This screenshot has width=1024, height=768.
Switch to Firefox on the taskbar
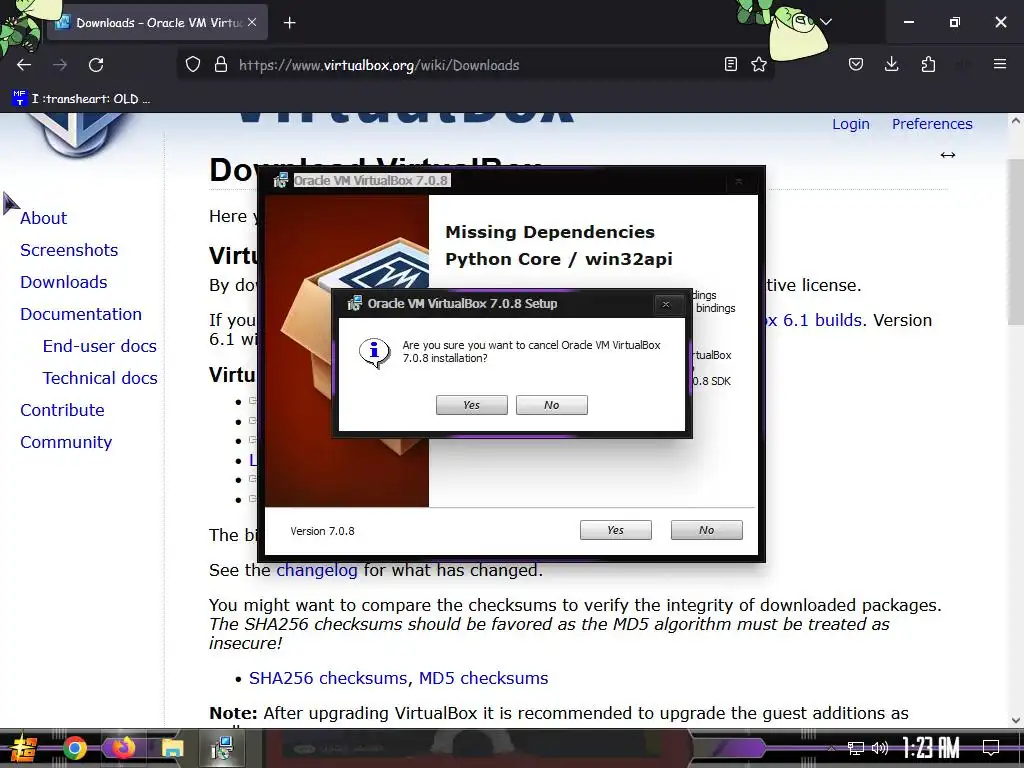click(122, 748)
